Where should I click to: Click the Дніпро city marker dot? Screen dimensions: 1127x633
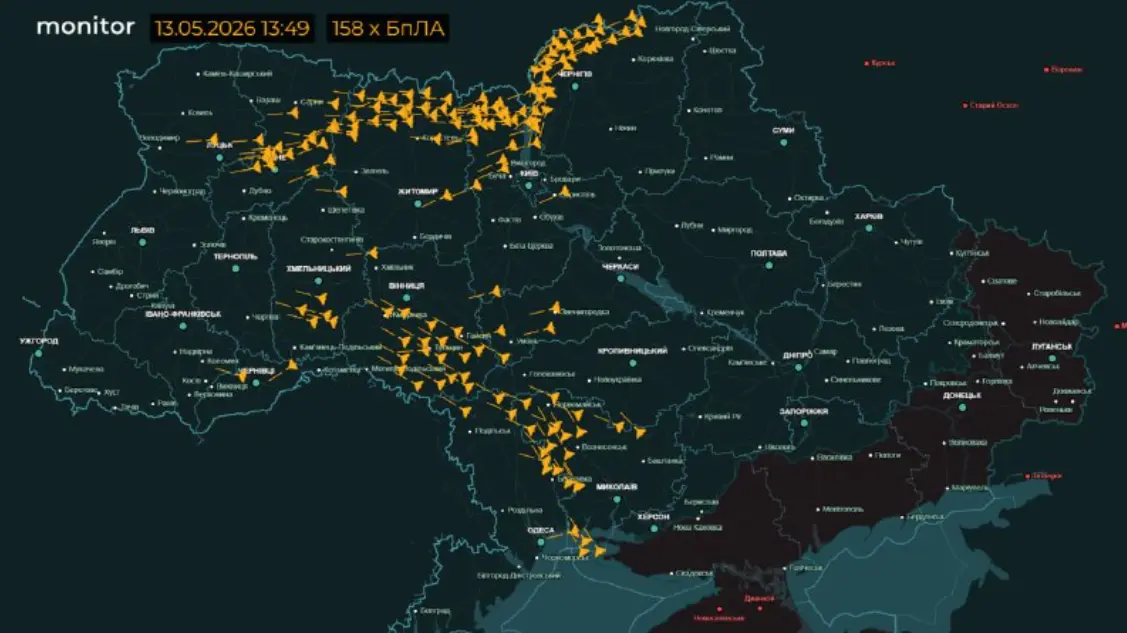(x=798, y=367)
